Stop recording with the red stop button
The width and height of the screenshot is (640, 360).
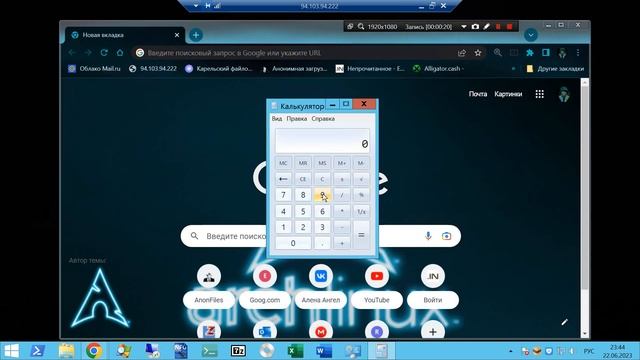click(x=509, y=27)
